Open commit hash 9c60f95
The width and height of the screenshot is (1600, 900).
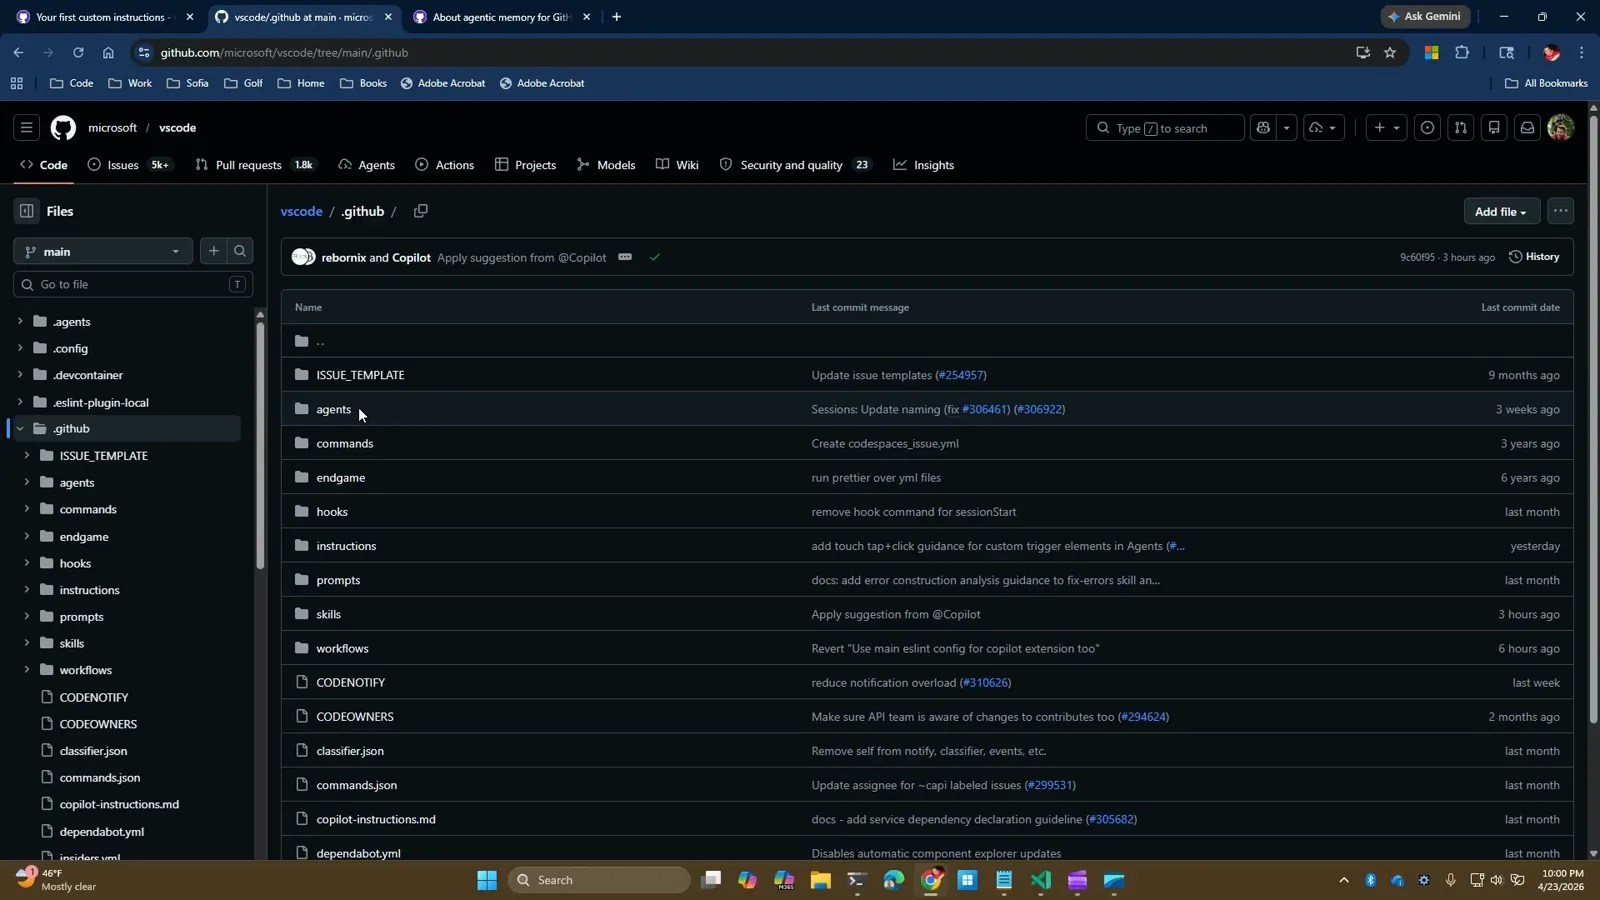click(x=1417, y=257)
